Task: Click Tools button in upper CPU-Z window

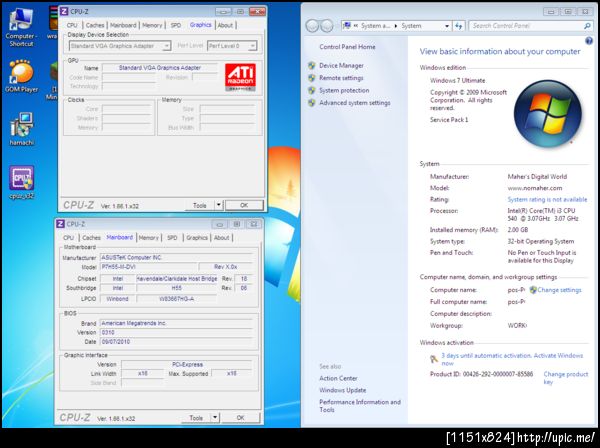Action: click(x=199, y=205)
